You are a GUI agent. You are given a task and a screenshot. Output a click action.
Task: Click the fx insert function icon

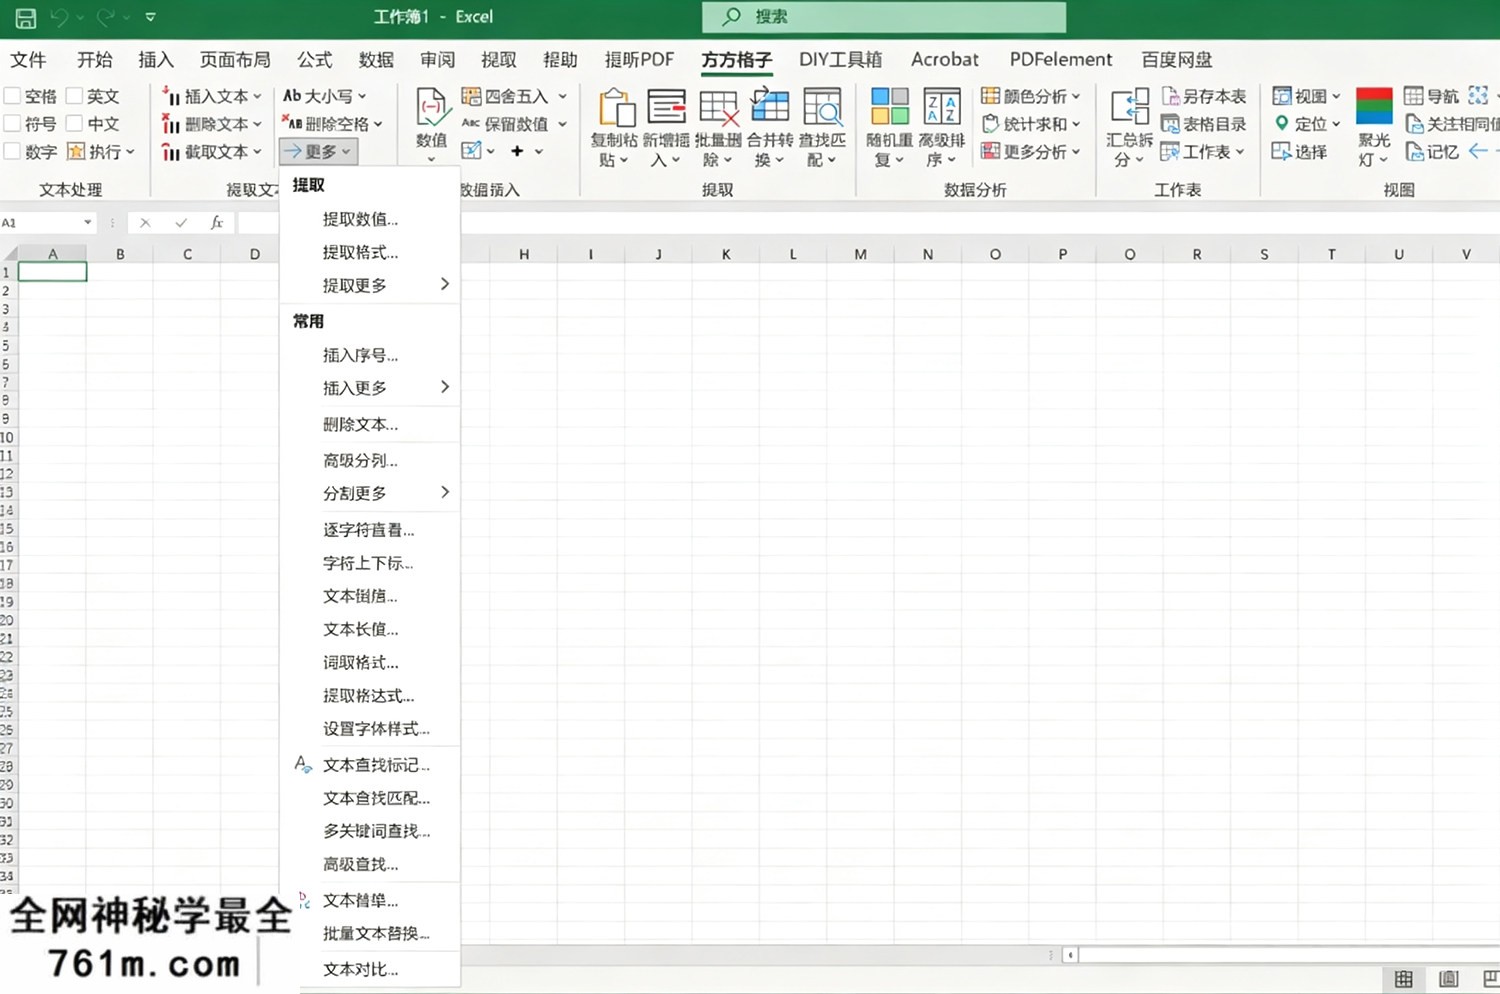217,223
